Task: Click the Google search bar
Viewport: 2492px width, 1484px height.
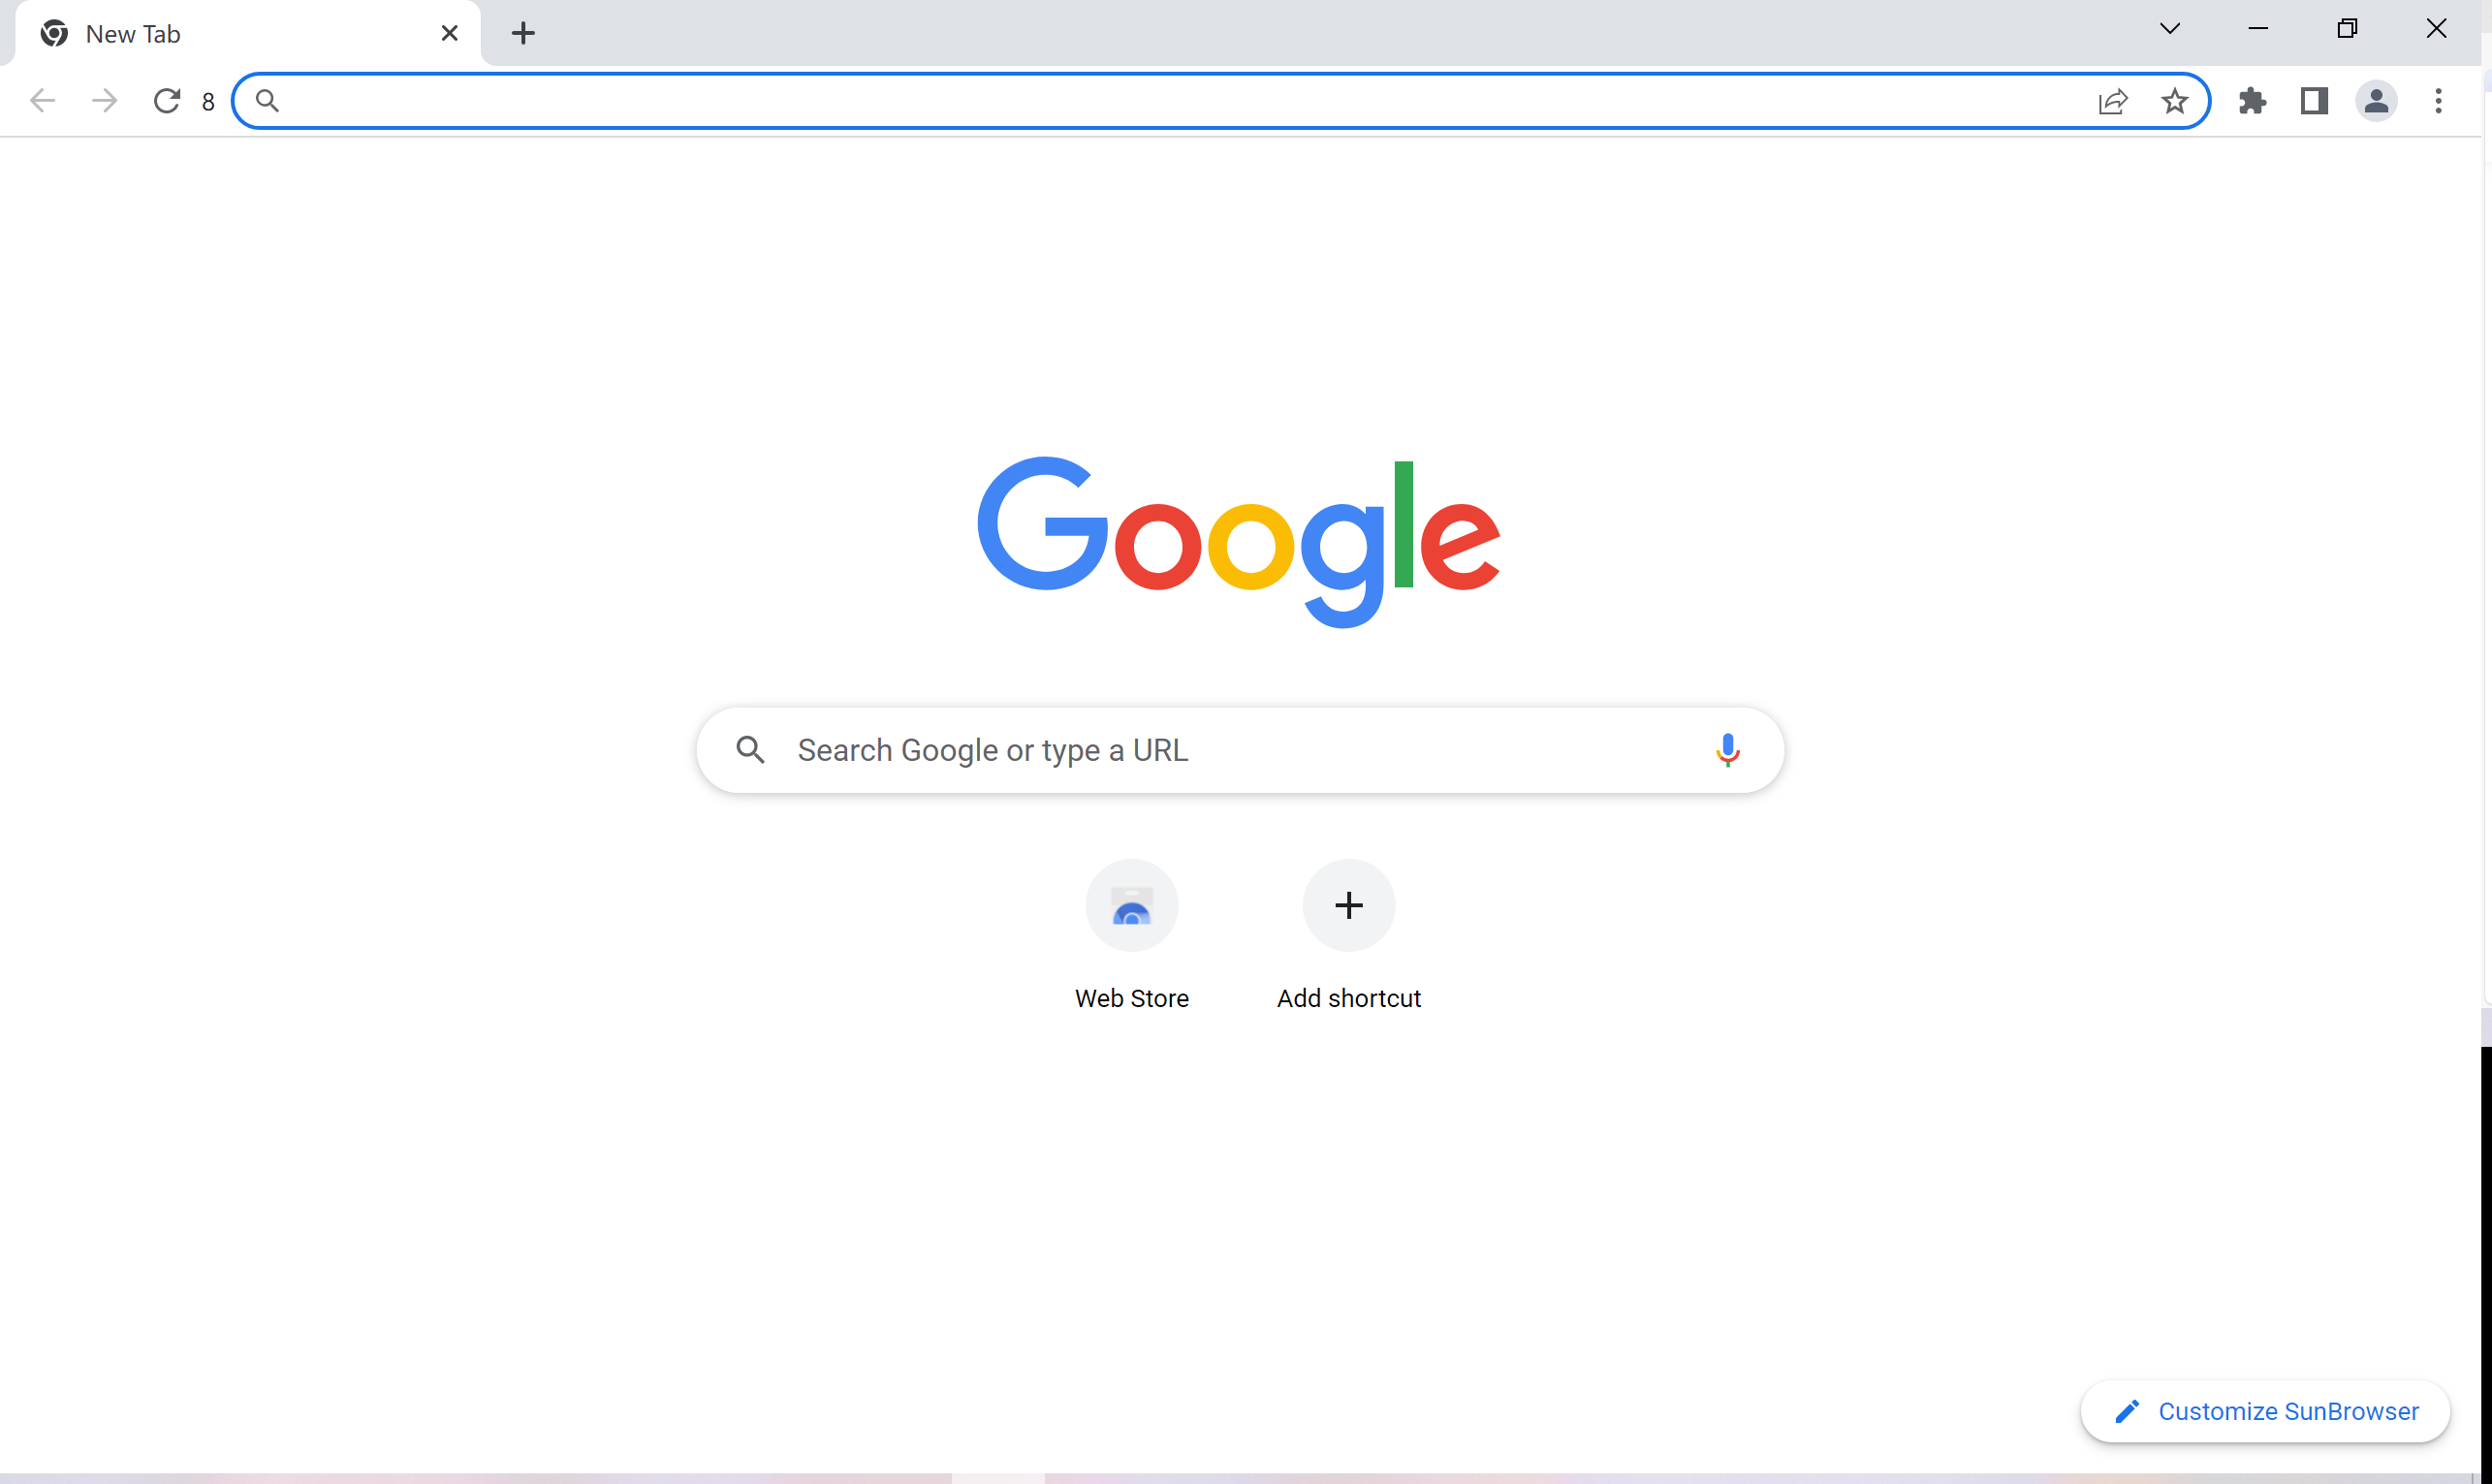Action: point(1240,749)
